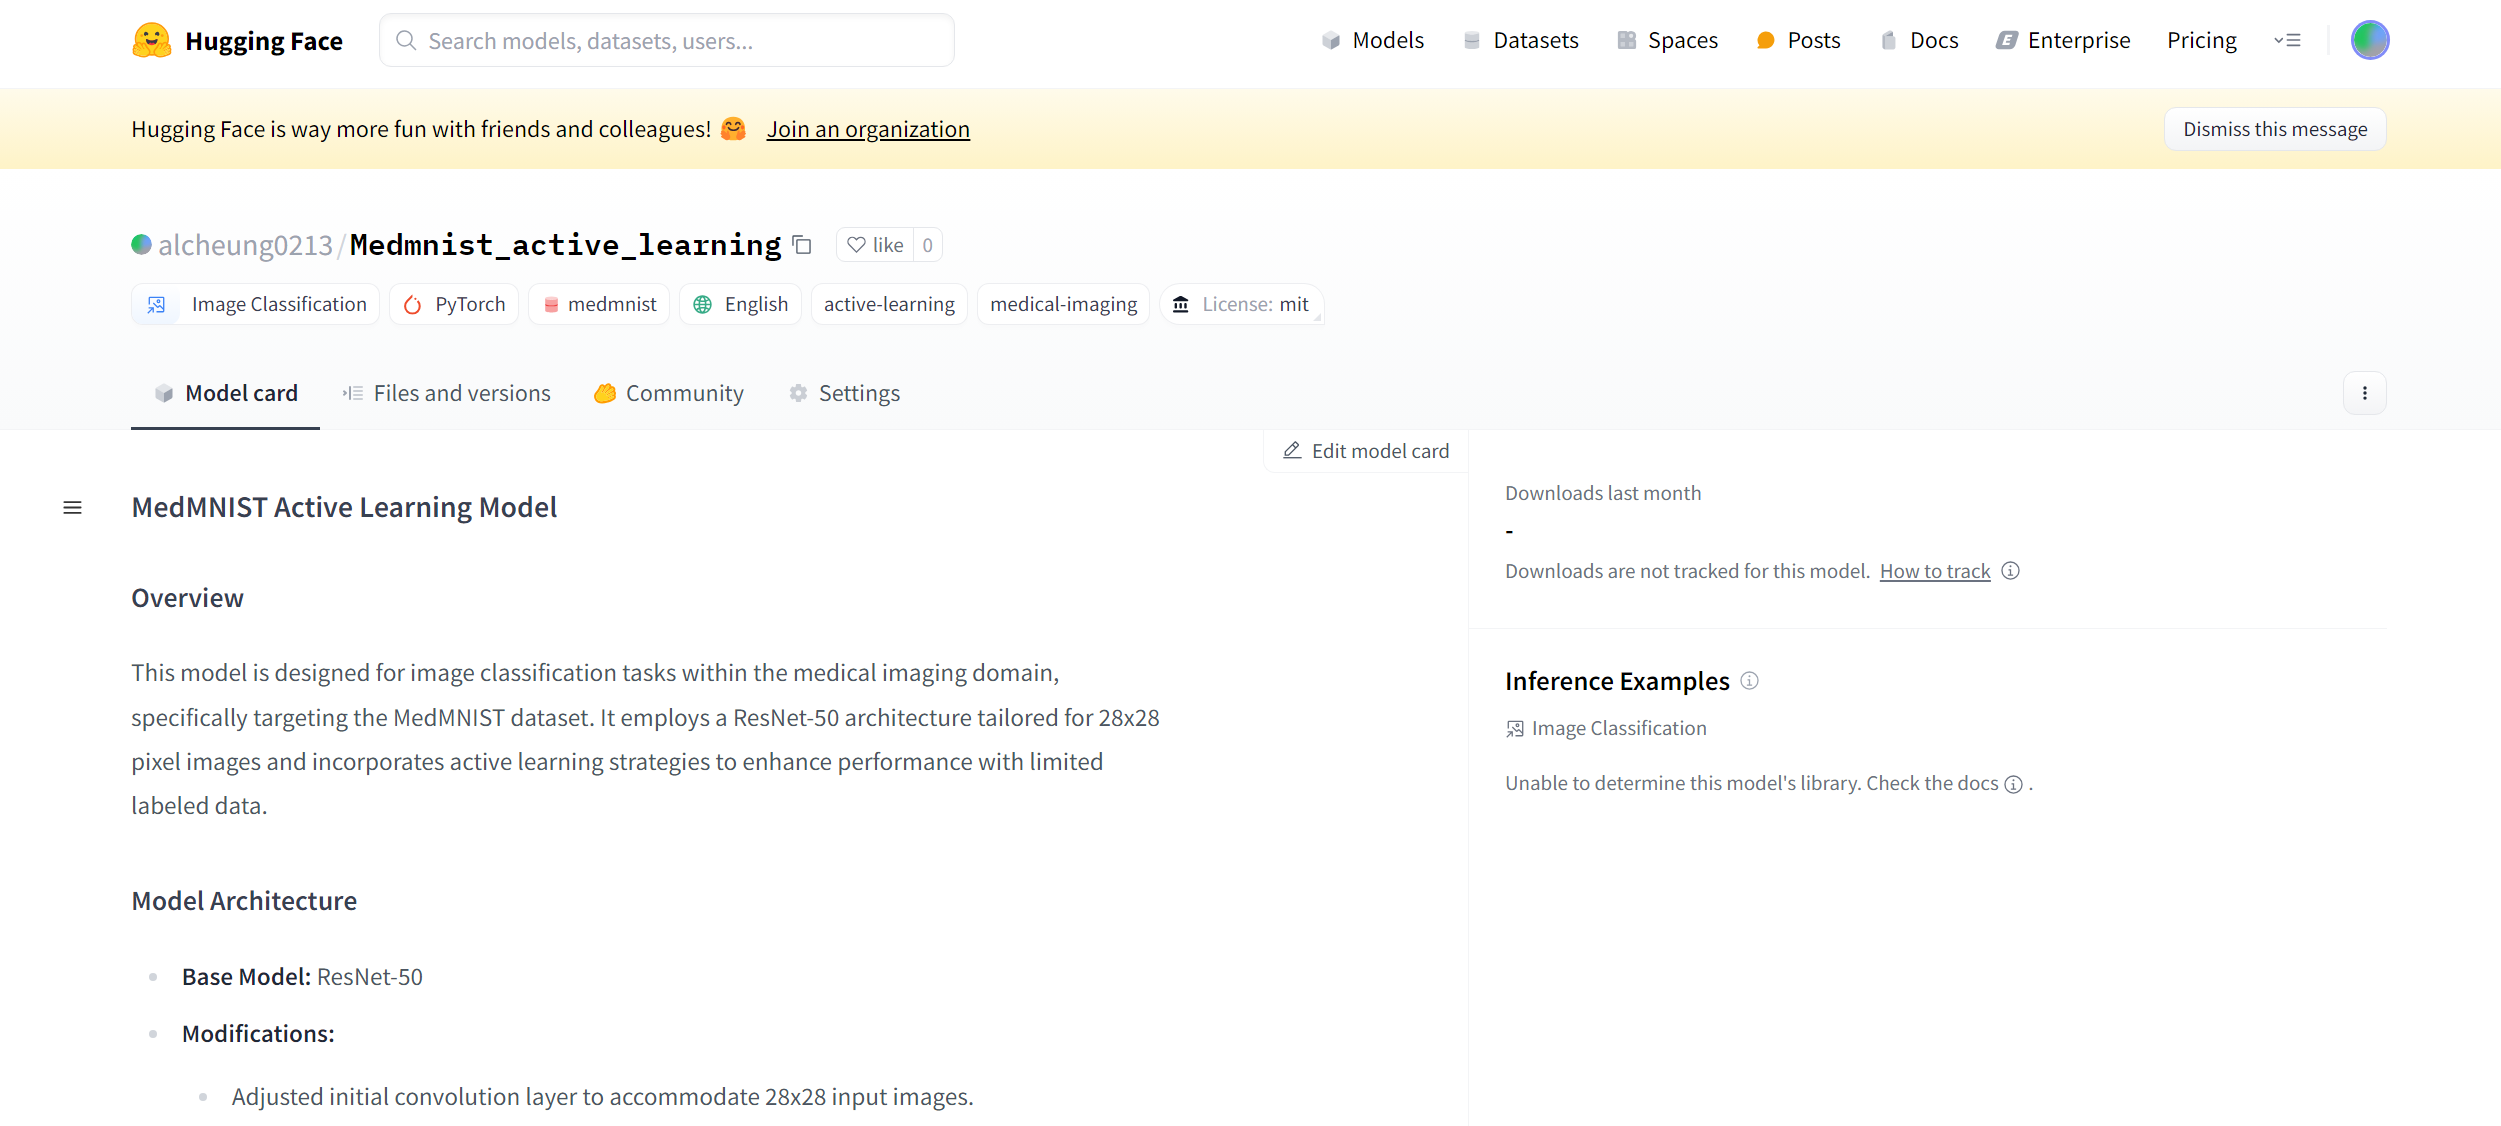Click info icon beside How to track

(2011, 571)
